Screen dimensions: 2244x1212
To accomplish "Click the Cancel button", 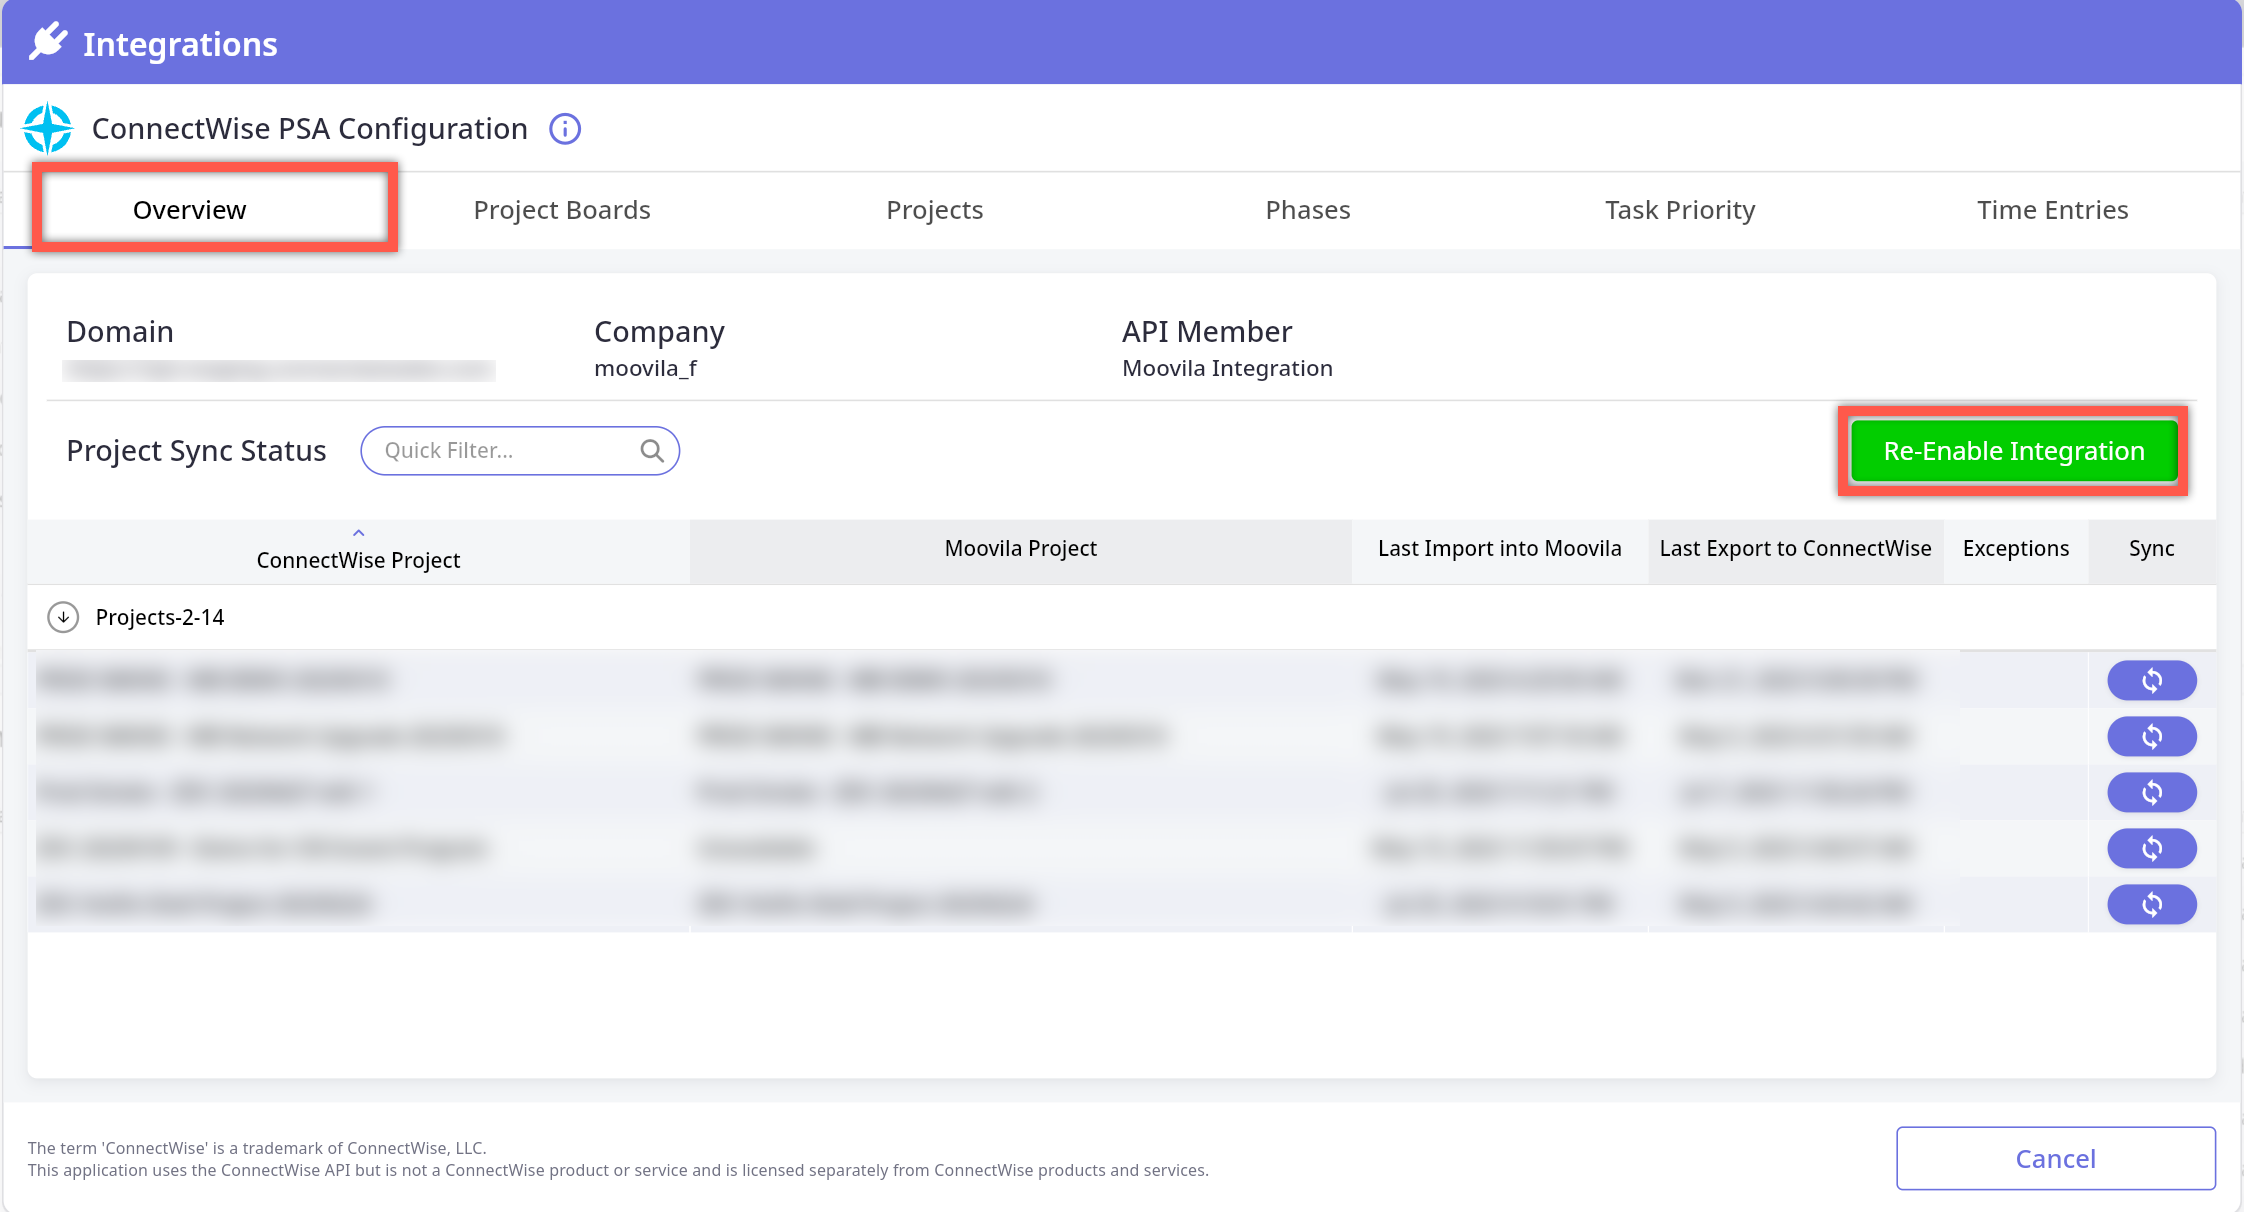I will pyautogui.click(x=2055, y=1158).
